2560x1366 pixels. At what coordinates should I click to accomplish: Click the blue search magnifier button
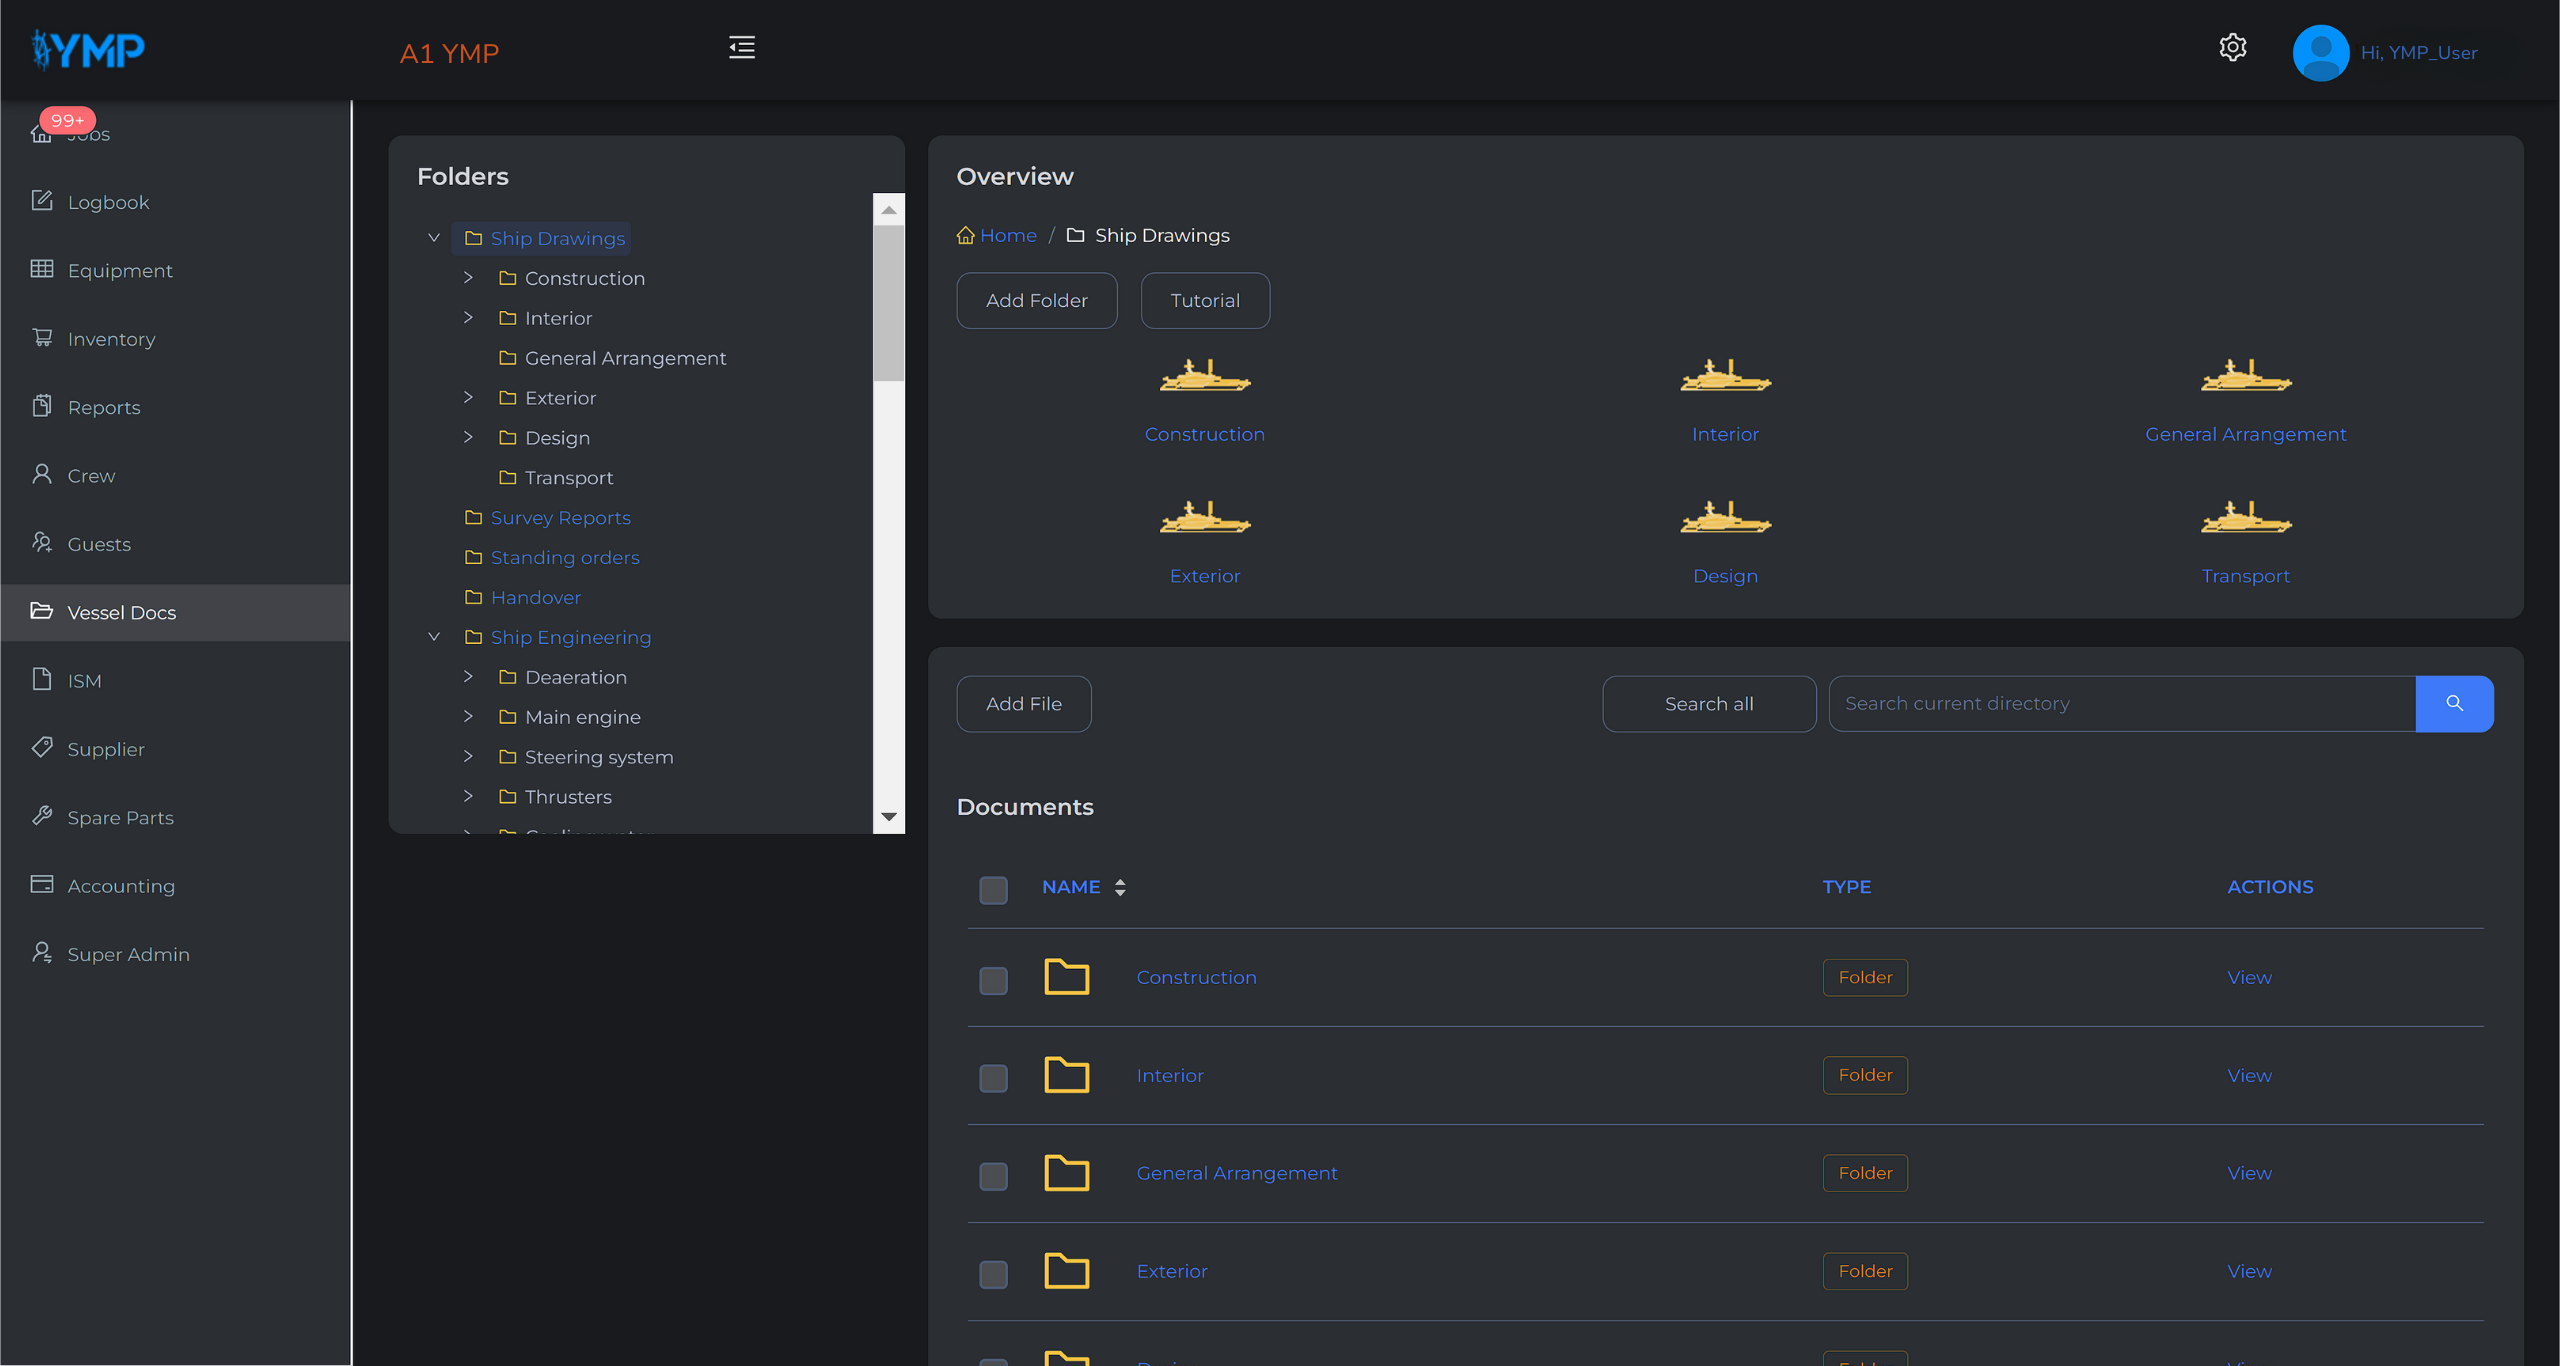(x=2453, y=703)
